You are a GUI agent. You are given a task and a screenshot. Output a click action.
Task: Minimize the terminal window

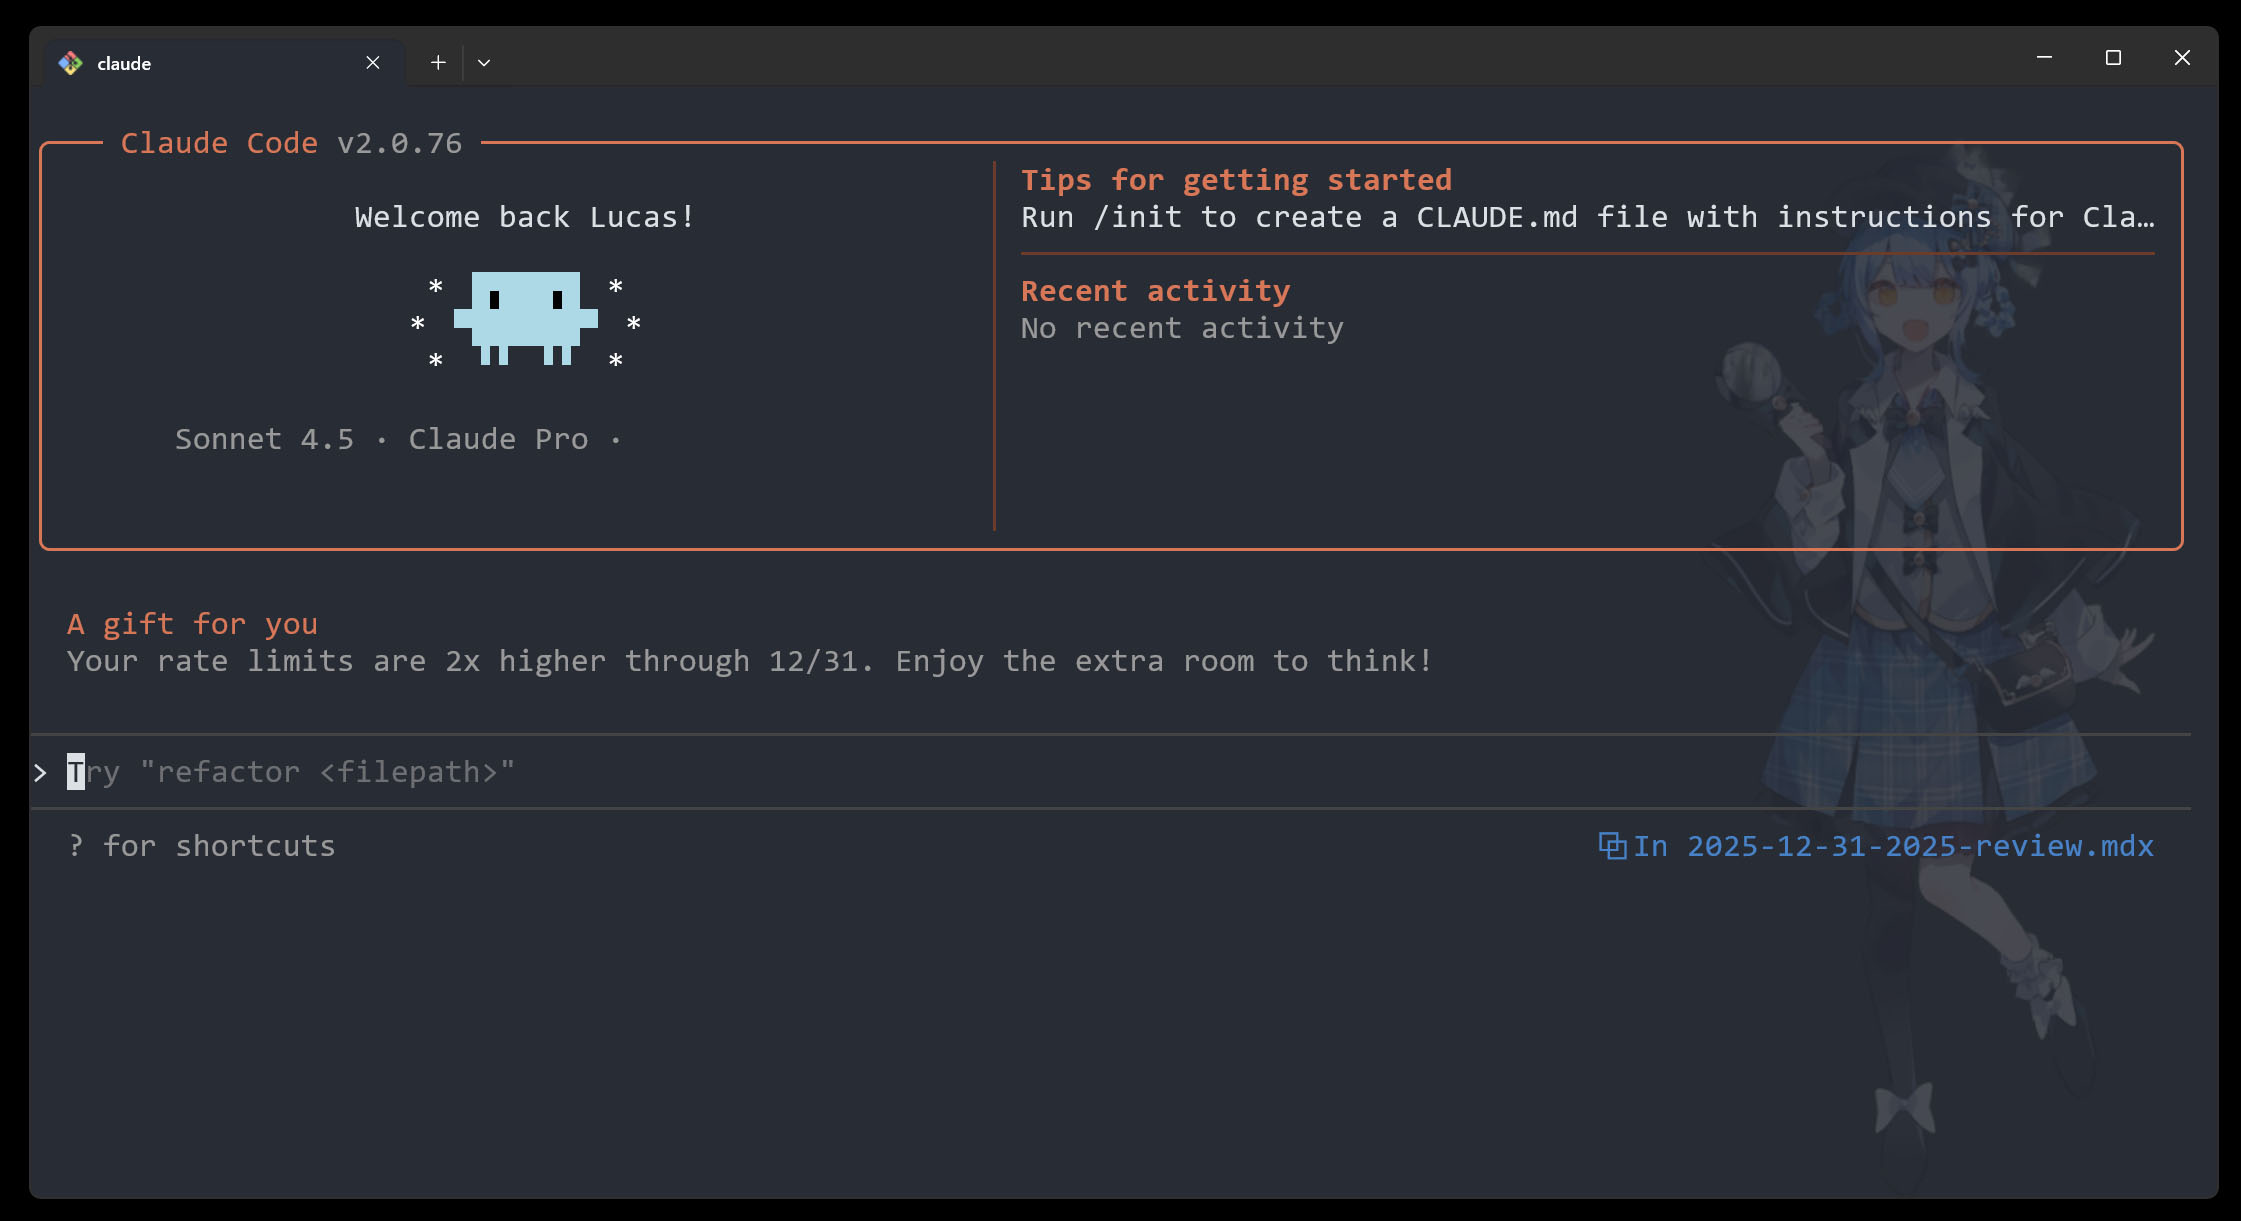tap(2044, 58)
